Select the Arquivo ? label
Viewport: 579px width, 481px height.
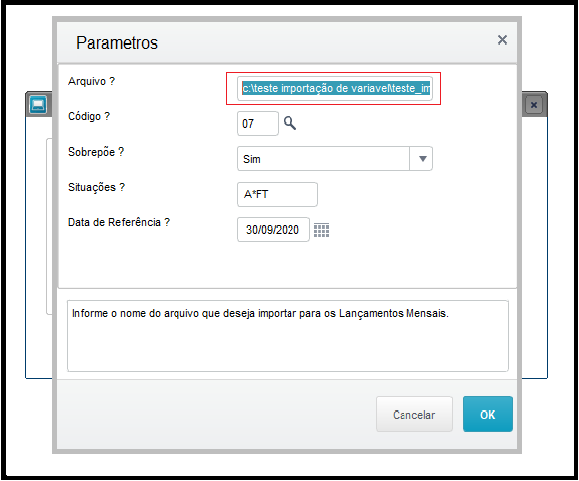click(x=91, y=81)
